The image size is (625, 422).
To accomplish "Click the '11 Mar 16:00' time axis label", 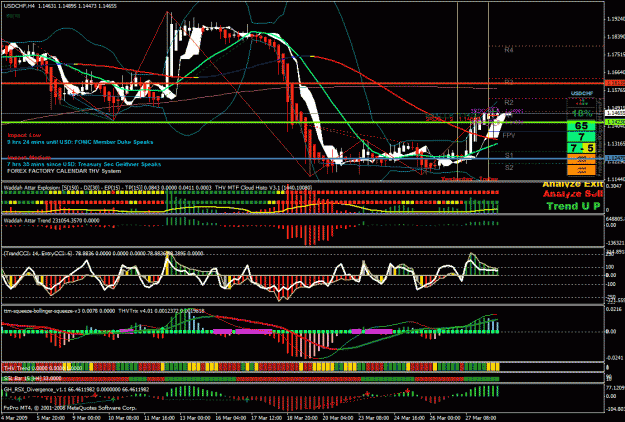I will coord(159,418).
